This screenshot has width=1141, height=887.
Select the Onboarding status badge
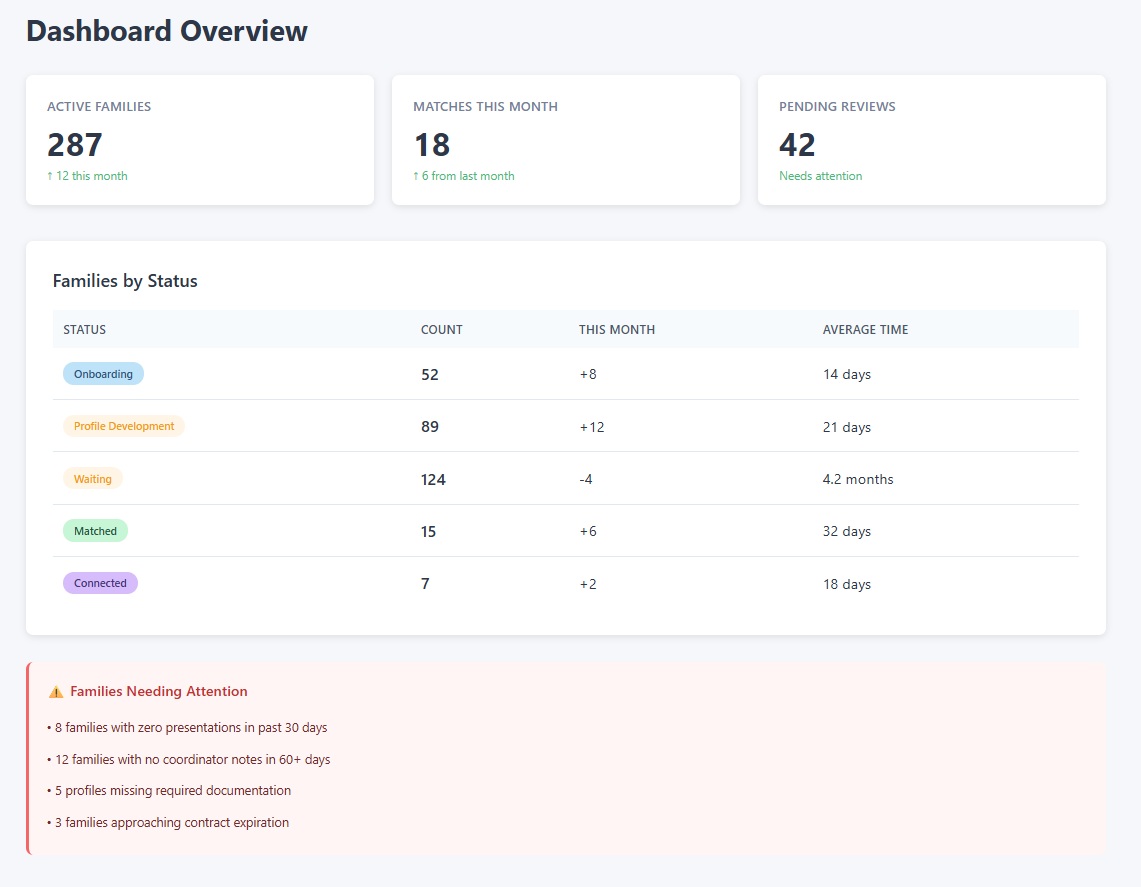point(103,374)
